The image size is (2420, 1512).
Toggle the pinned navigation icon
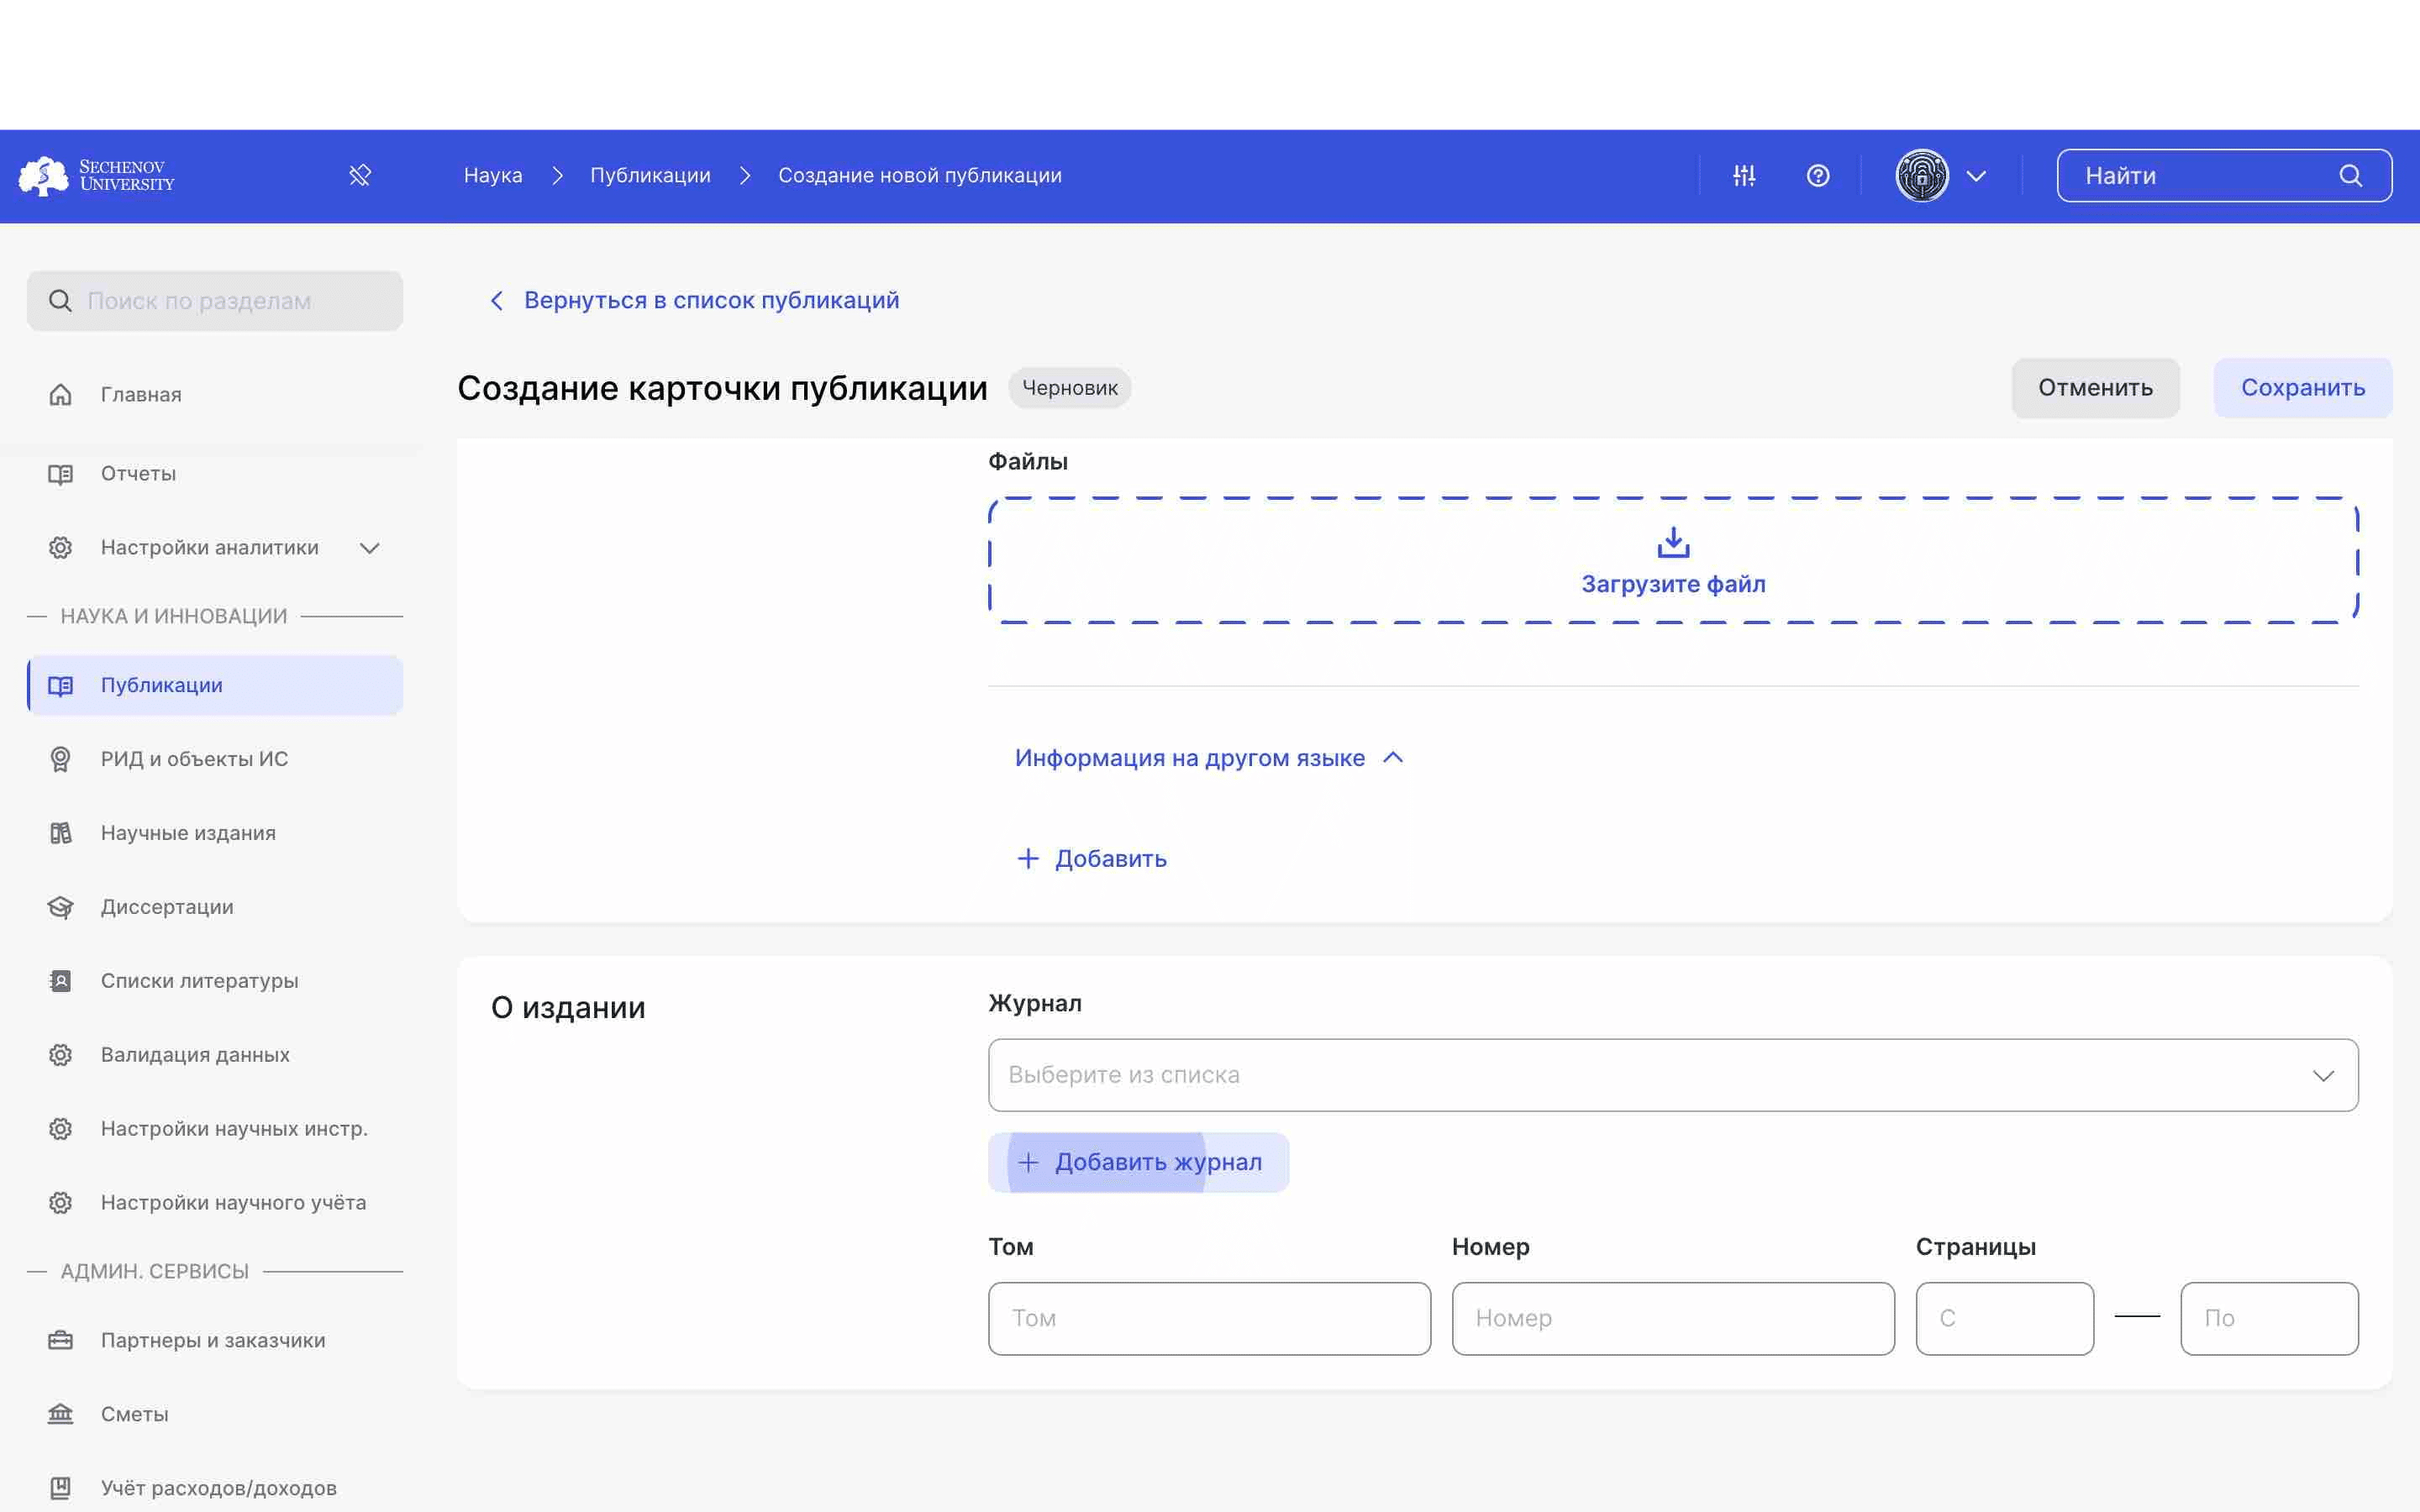coord(360,174)
